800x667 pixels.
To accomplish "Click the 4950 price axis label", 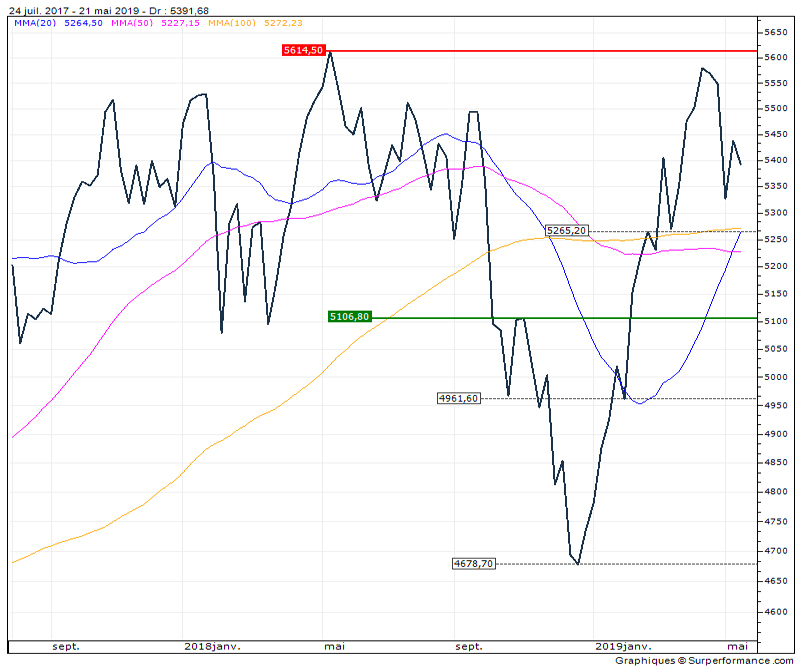I will [x=776, y=406].
